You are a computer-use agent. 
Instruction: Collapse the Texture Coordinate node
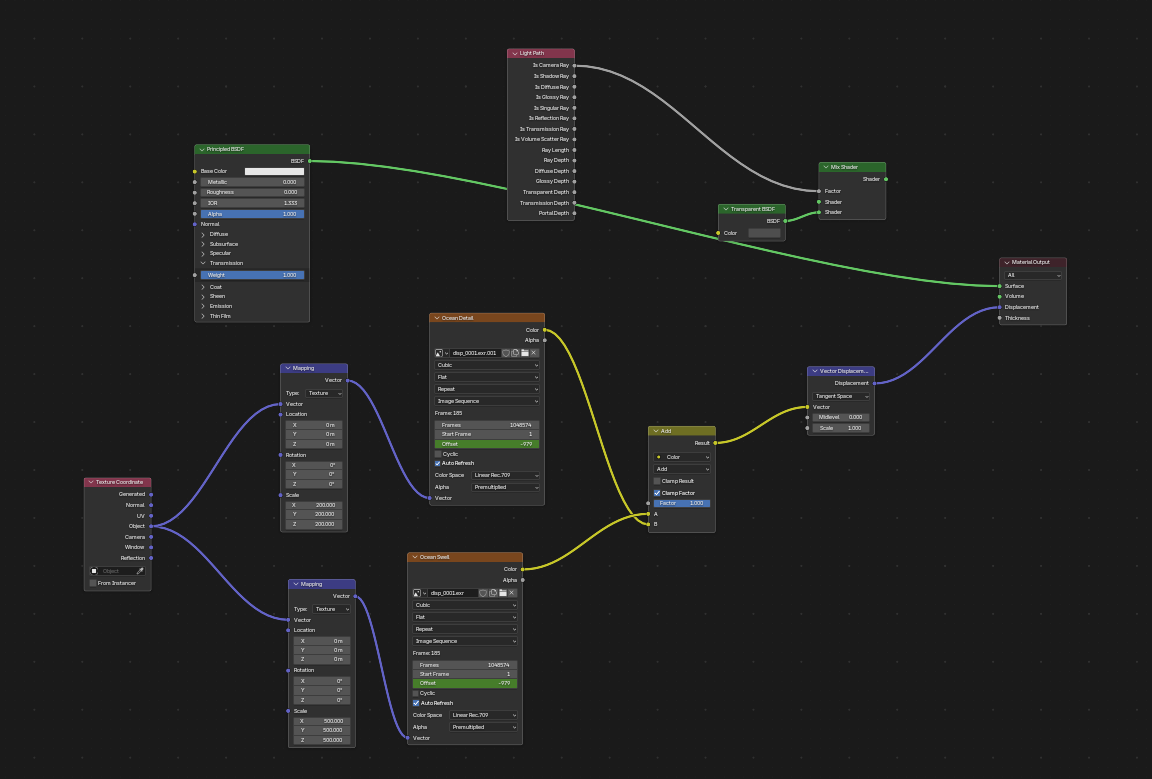[91, 483]
